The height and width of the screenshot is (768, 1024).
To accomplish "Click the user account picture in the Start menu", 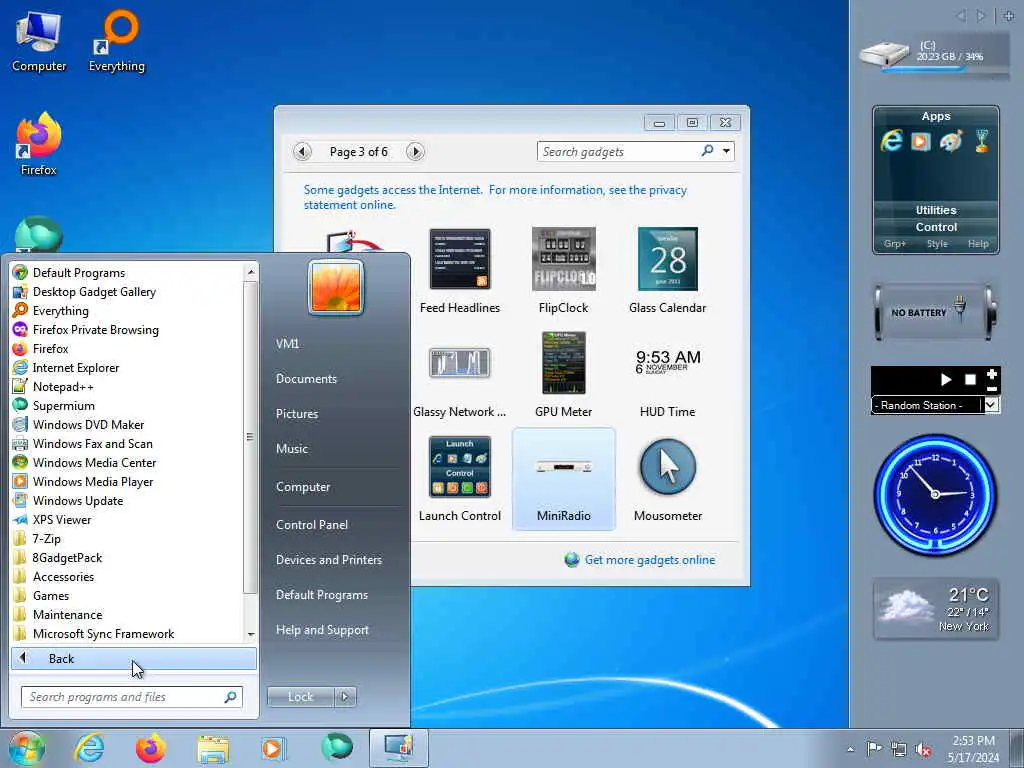I will click(x=336, y=287).
